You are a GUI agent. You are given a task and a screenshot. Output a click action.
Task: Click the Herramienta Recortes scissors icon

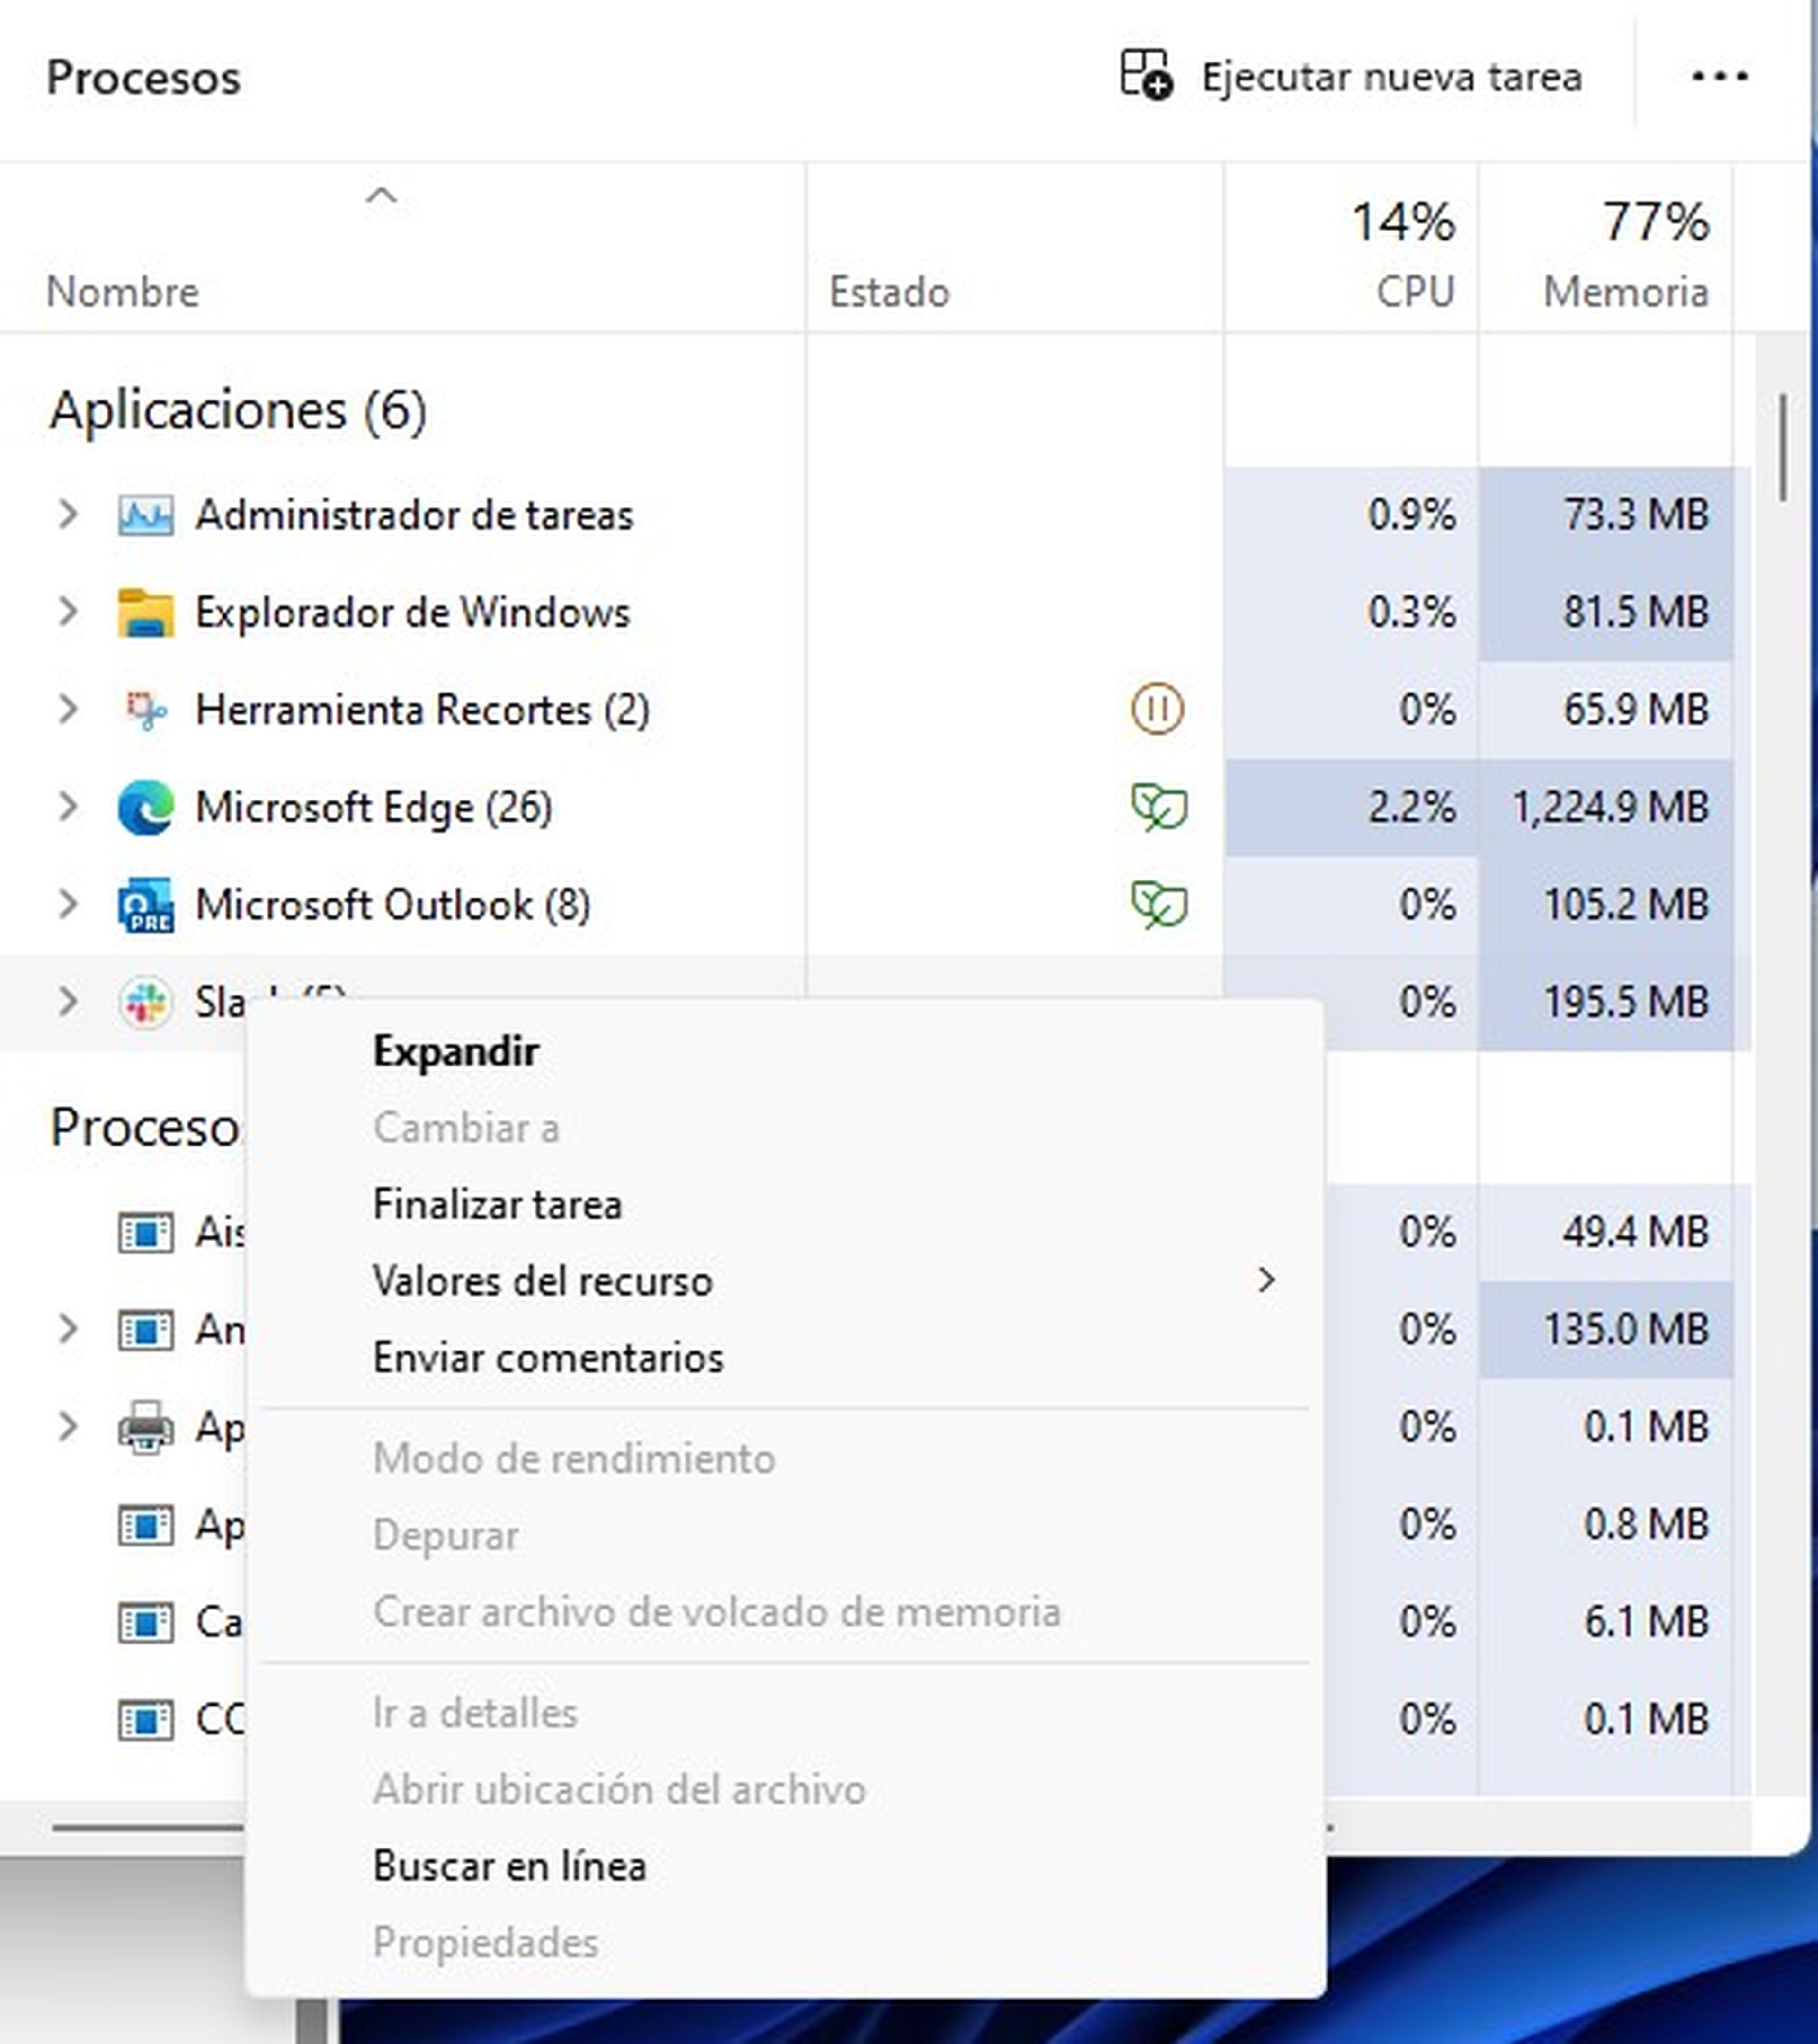pos(145,710)
